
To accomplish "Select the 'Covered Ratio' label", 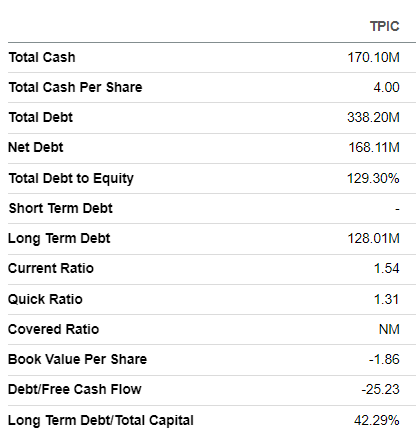I will 54,329.
